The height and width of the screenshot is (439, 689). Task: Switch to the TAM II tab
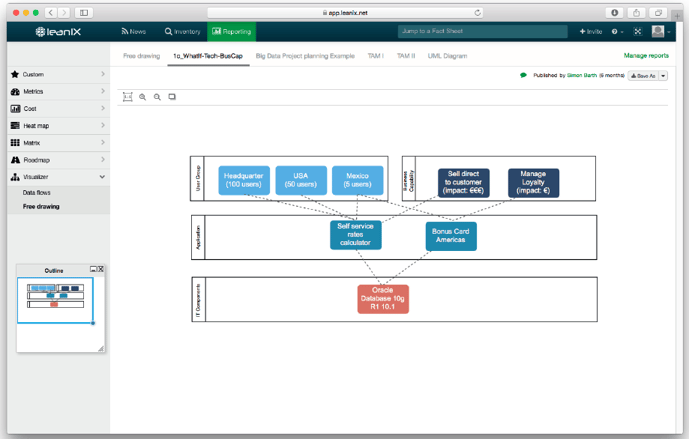coord(406,56)
